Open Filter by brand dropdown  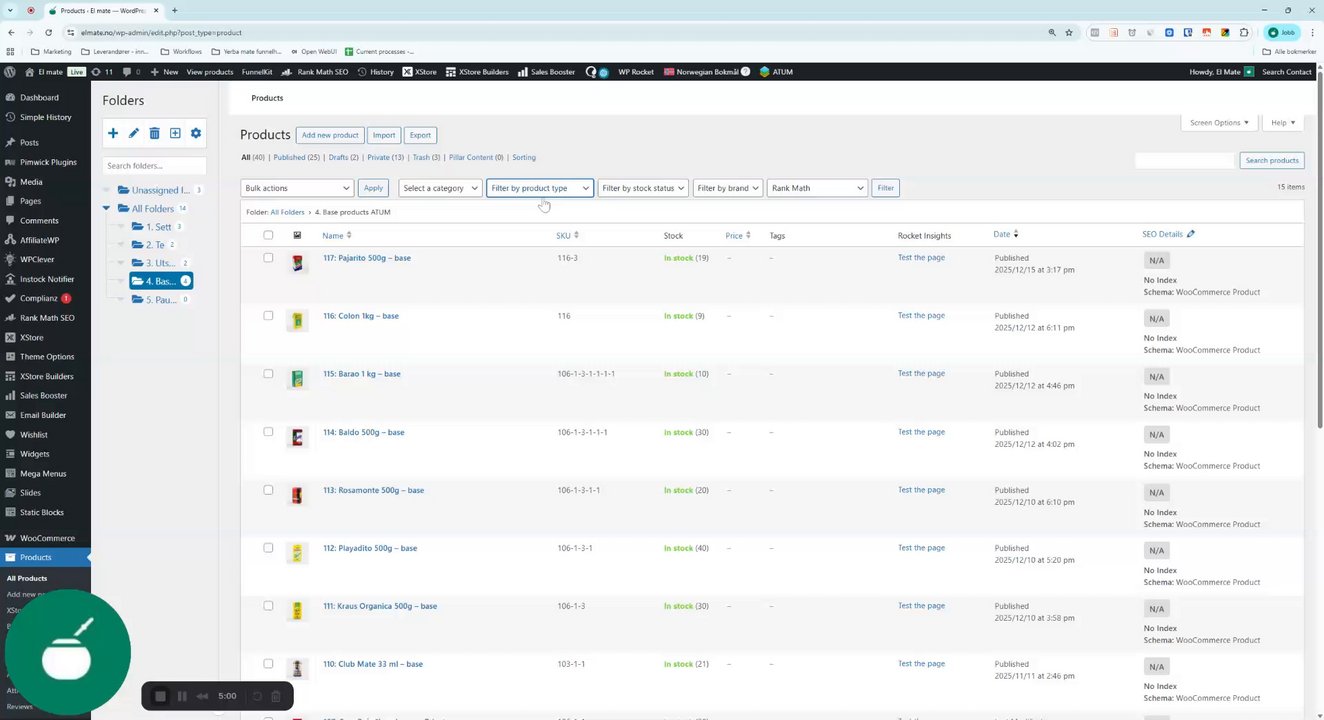[727, 188]
